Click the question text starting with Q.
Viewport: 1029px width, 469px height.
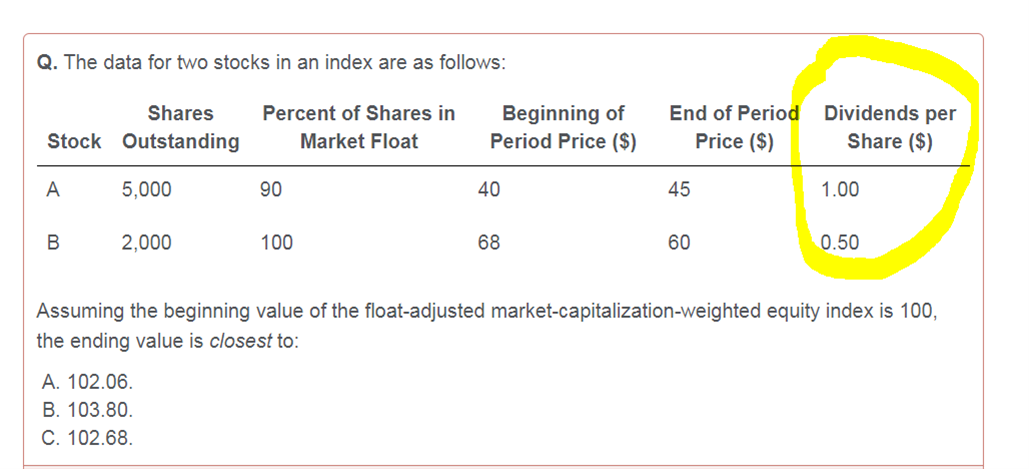point(272,64)
